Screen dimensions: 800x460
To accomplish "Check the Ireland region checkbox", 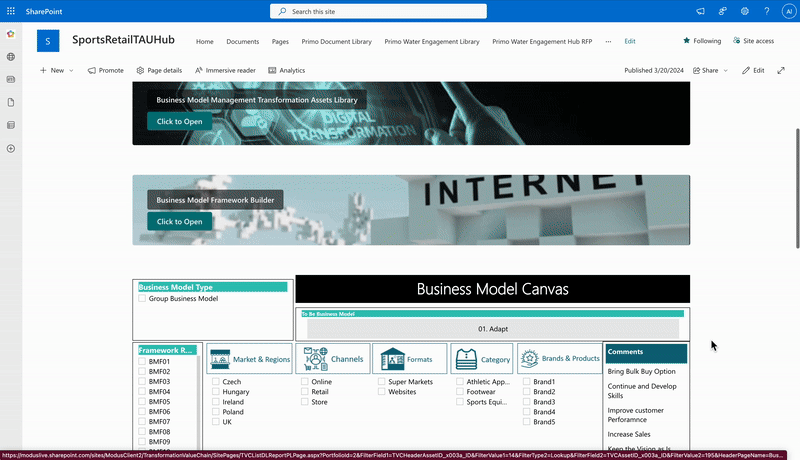I will [216, 402].
